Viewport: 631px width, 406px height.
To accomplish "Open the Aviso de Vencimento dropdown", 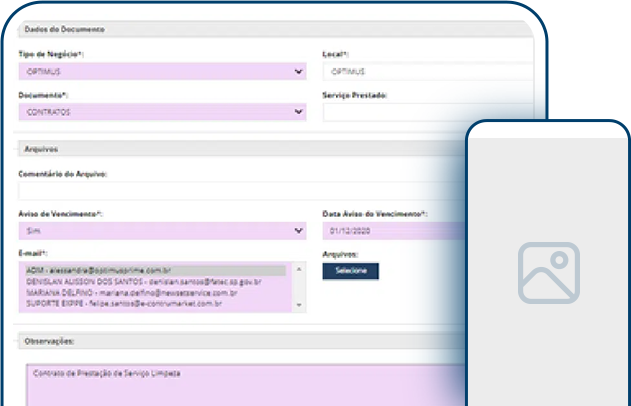I will coord(162,231).
